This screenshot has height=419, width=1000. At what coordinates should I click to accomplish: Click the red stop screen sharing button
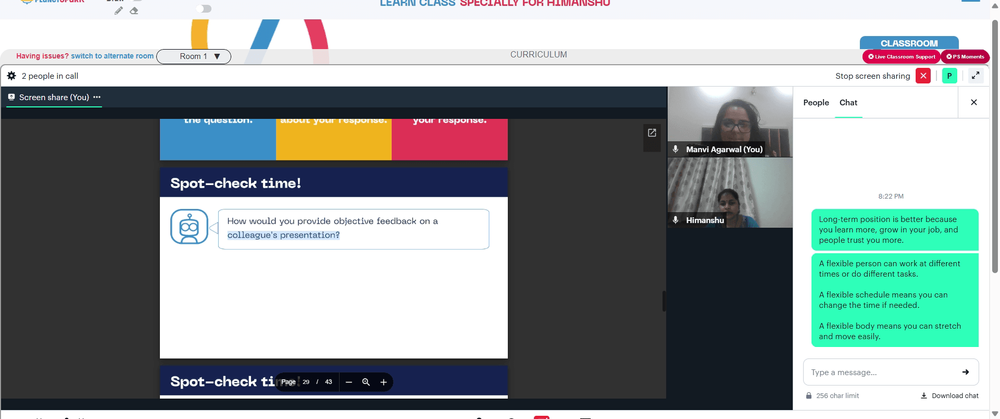(x=923, y=76)
